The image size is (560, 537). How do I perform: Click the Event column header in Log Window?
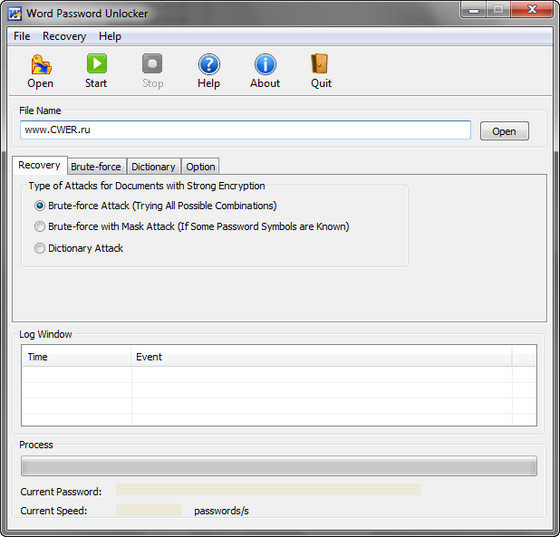(321, 357)
